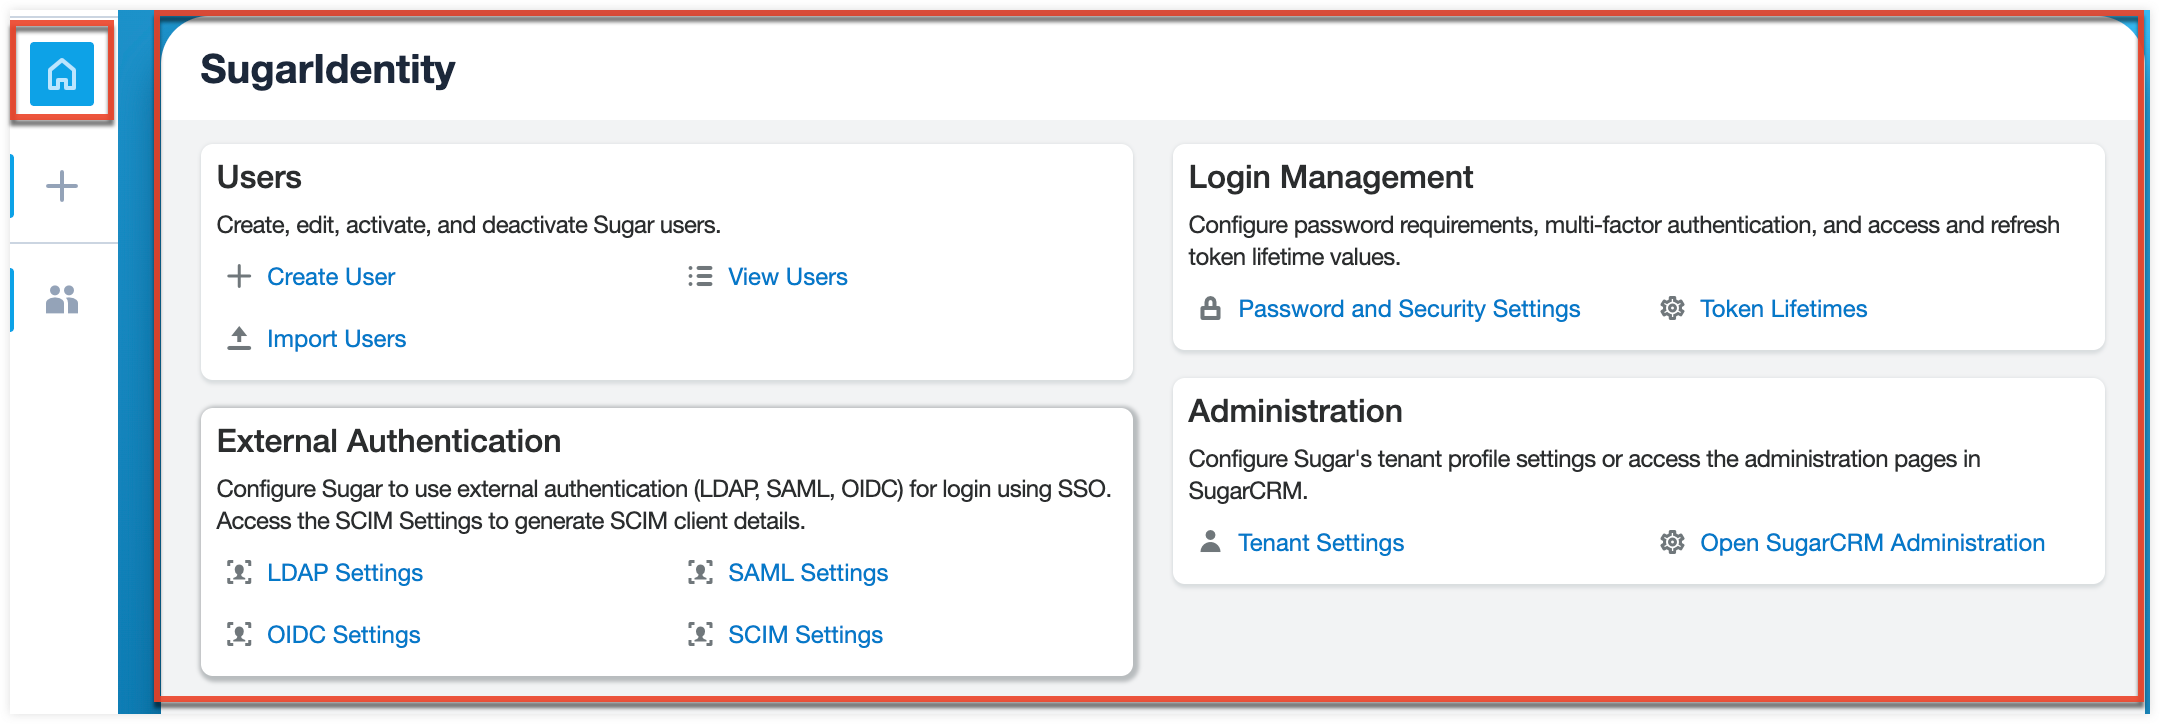Click the gear icon beside Token Lifetimes
The image size is (2160, 724).
coord(1672,308)
